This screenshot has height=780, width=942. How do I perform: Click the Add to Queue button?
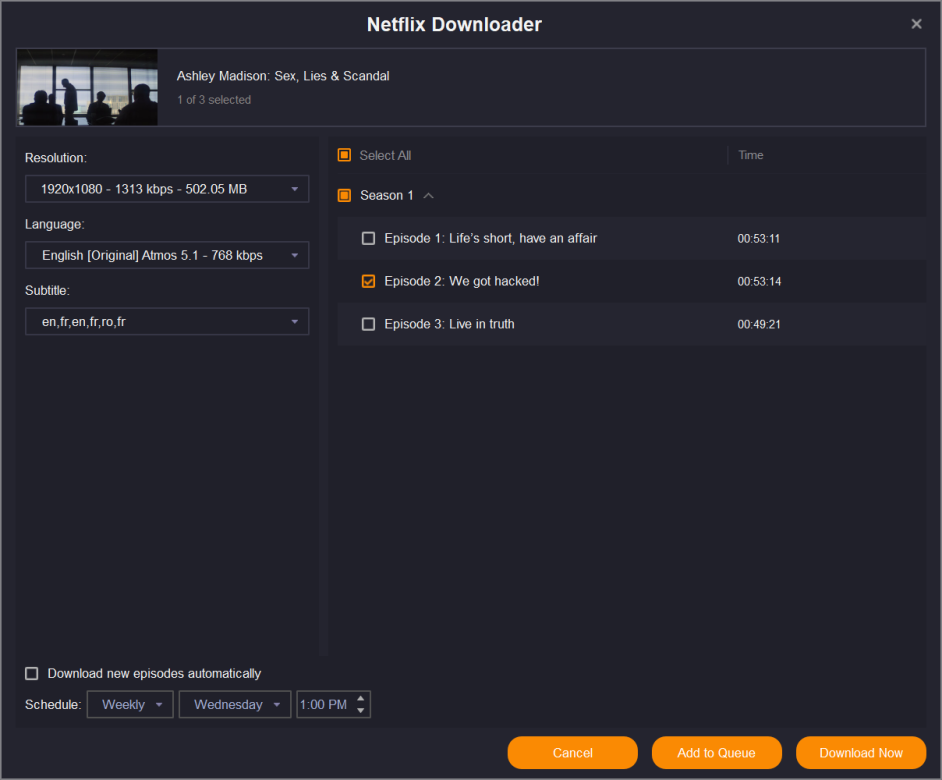pyautogui.click(x=717, y=753)
